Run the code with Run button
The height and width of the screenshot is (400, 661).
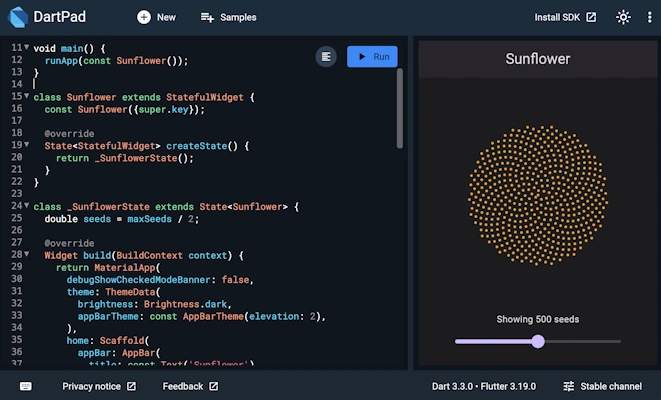click(x=372, y=56)
